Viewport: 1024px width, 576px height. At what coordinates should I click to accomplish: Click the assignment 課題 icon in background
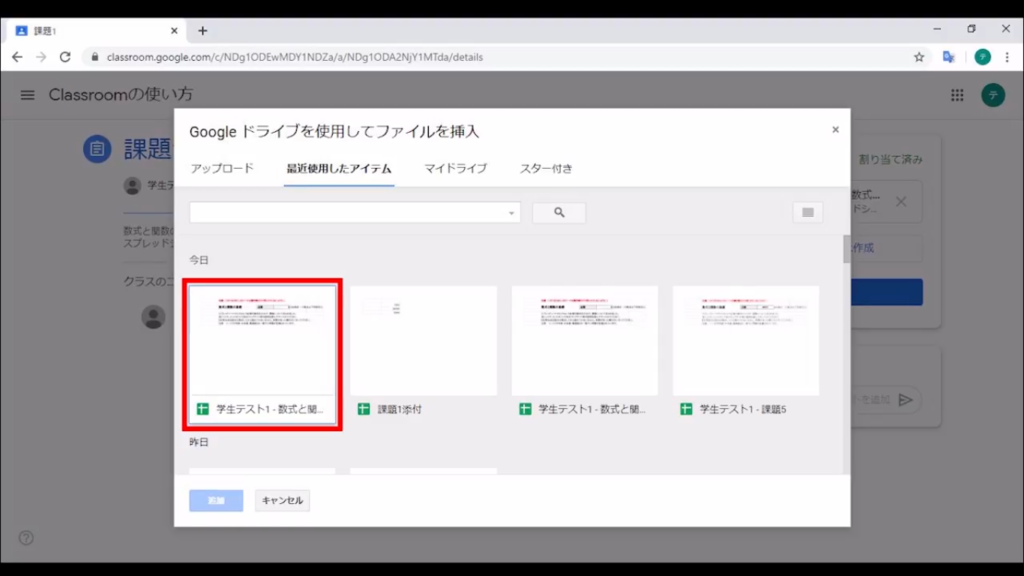coord(97,149)
